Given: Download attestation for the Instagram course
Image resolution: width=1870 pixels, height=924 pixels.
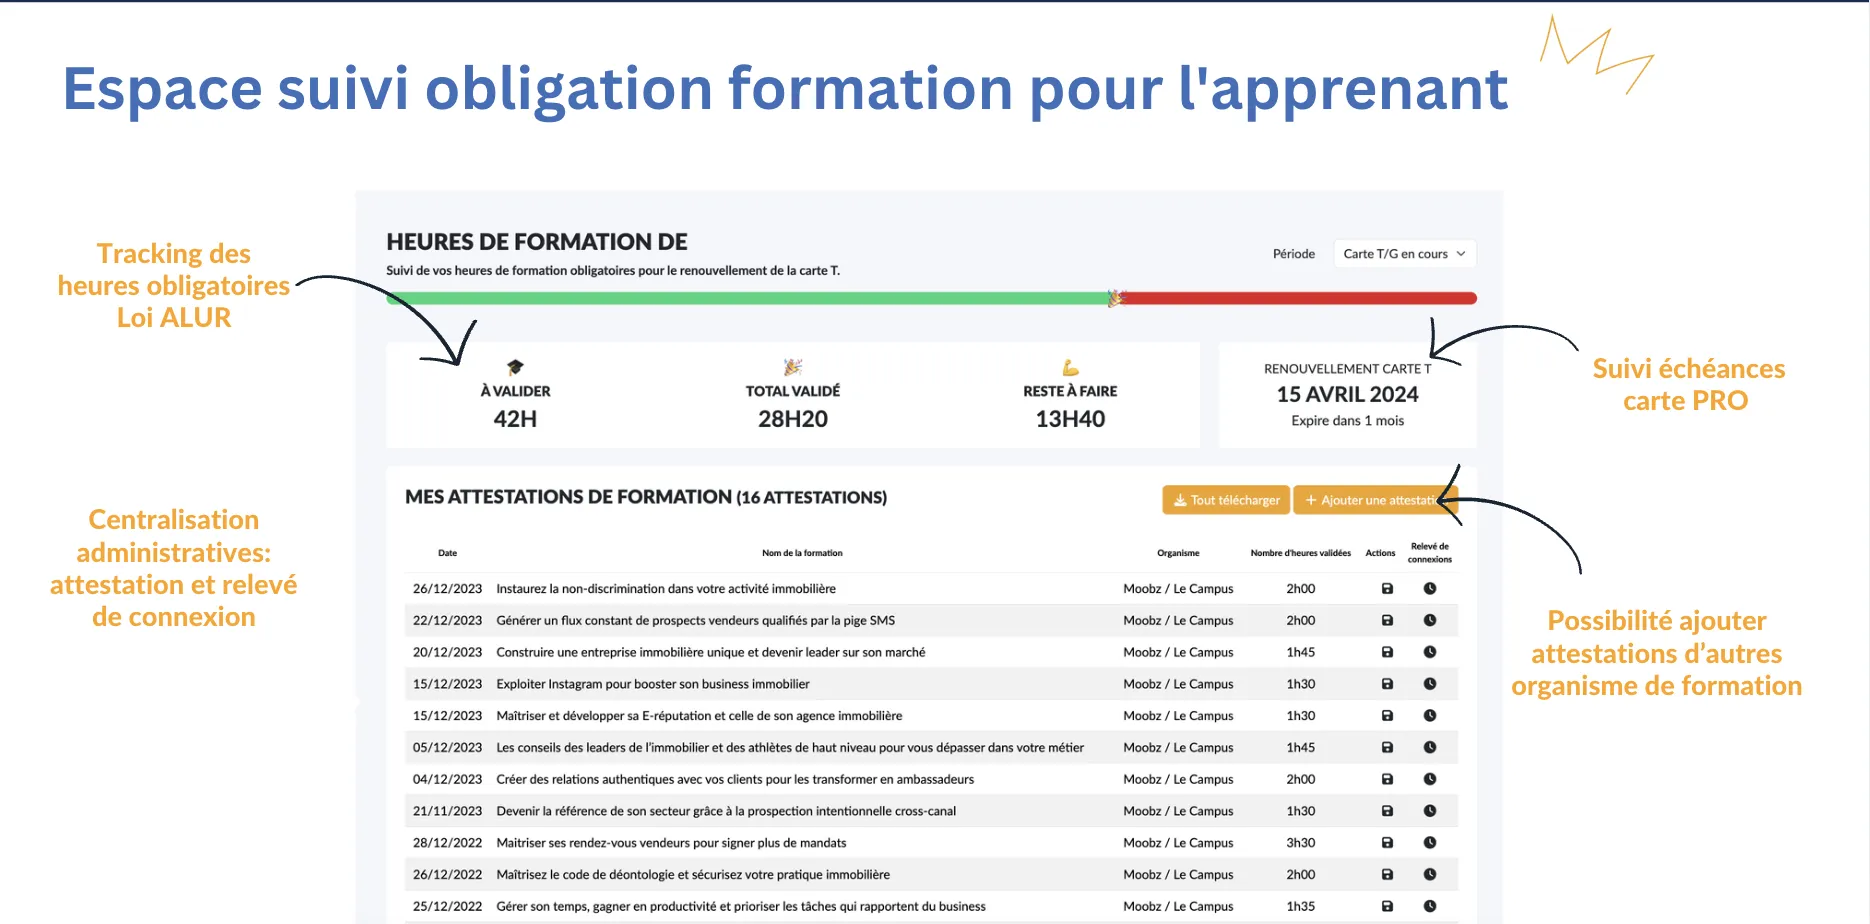Looking at the screenshot, I should tap(1387, 684).
